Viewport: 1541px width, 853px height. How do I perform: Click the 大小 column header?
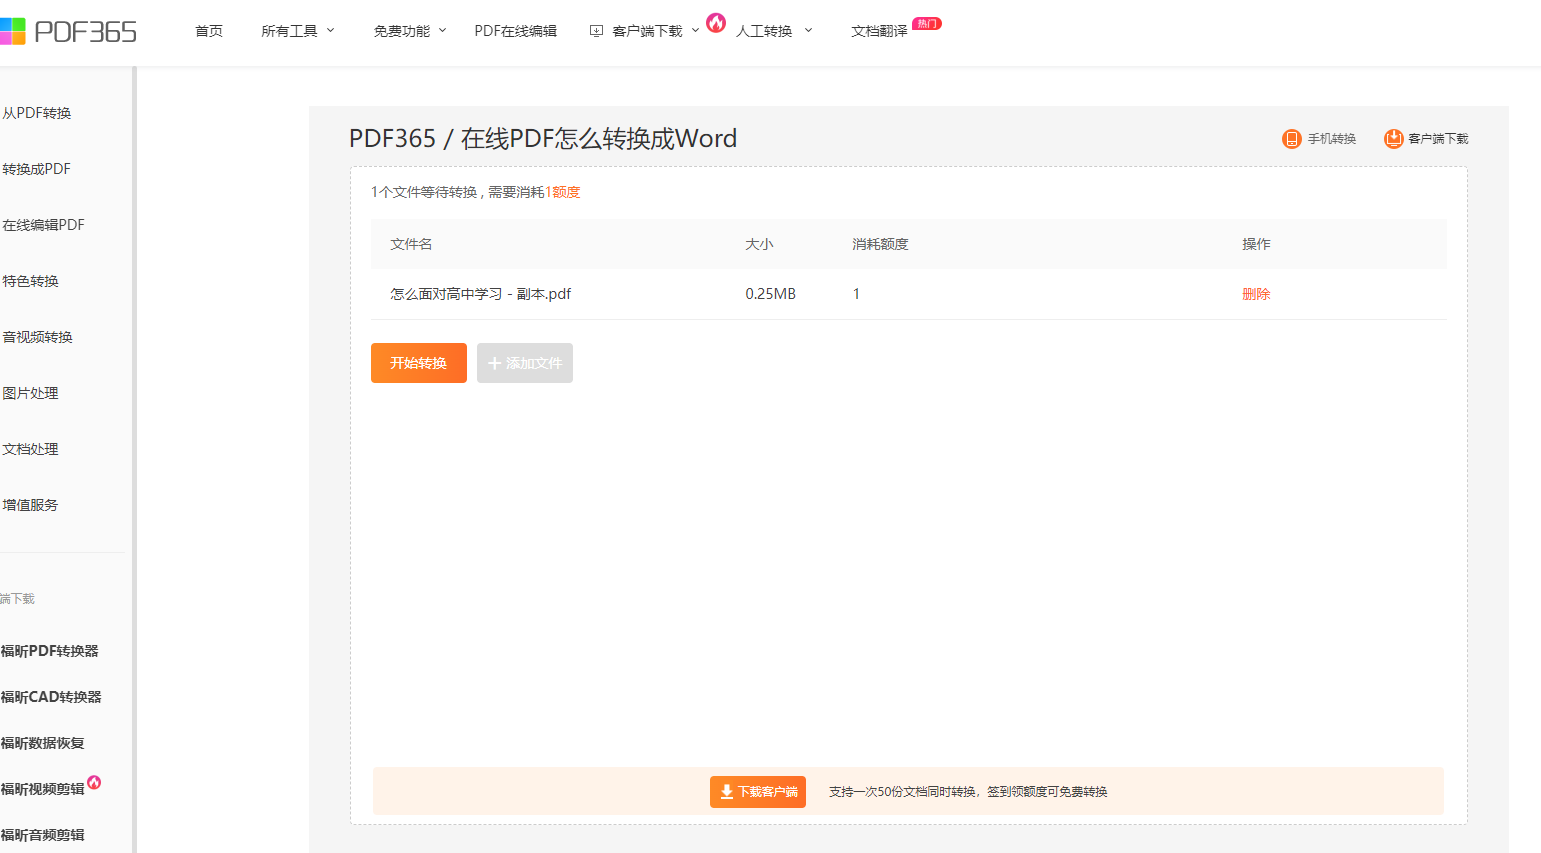pos(759,244)
